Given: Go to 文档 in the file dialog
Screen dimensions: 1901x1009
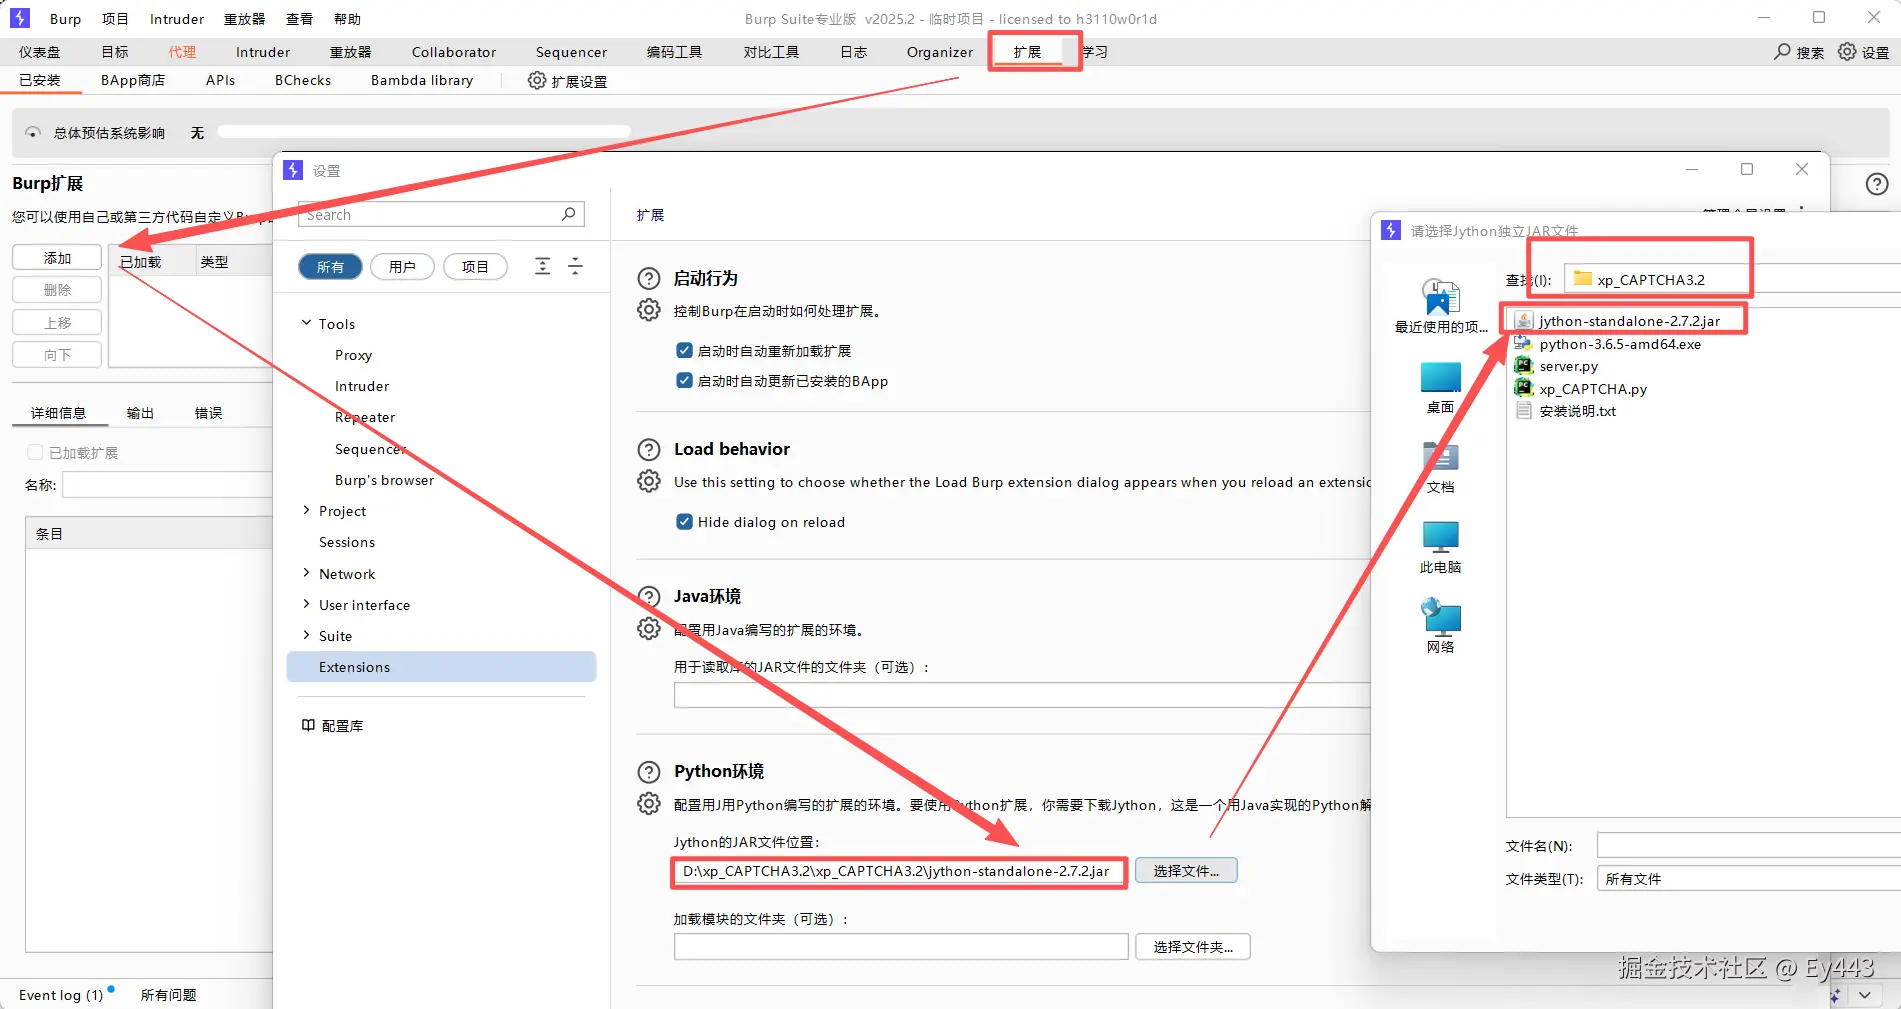Looking at the screenshot, I should [1440, 468].
